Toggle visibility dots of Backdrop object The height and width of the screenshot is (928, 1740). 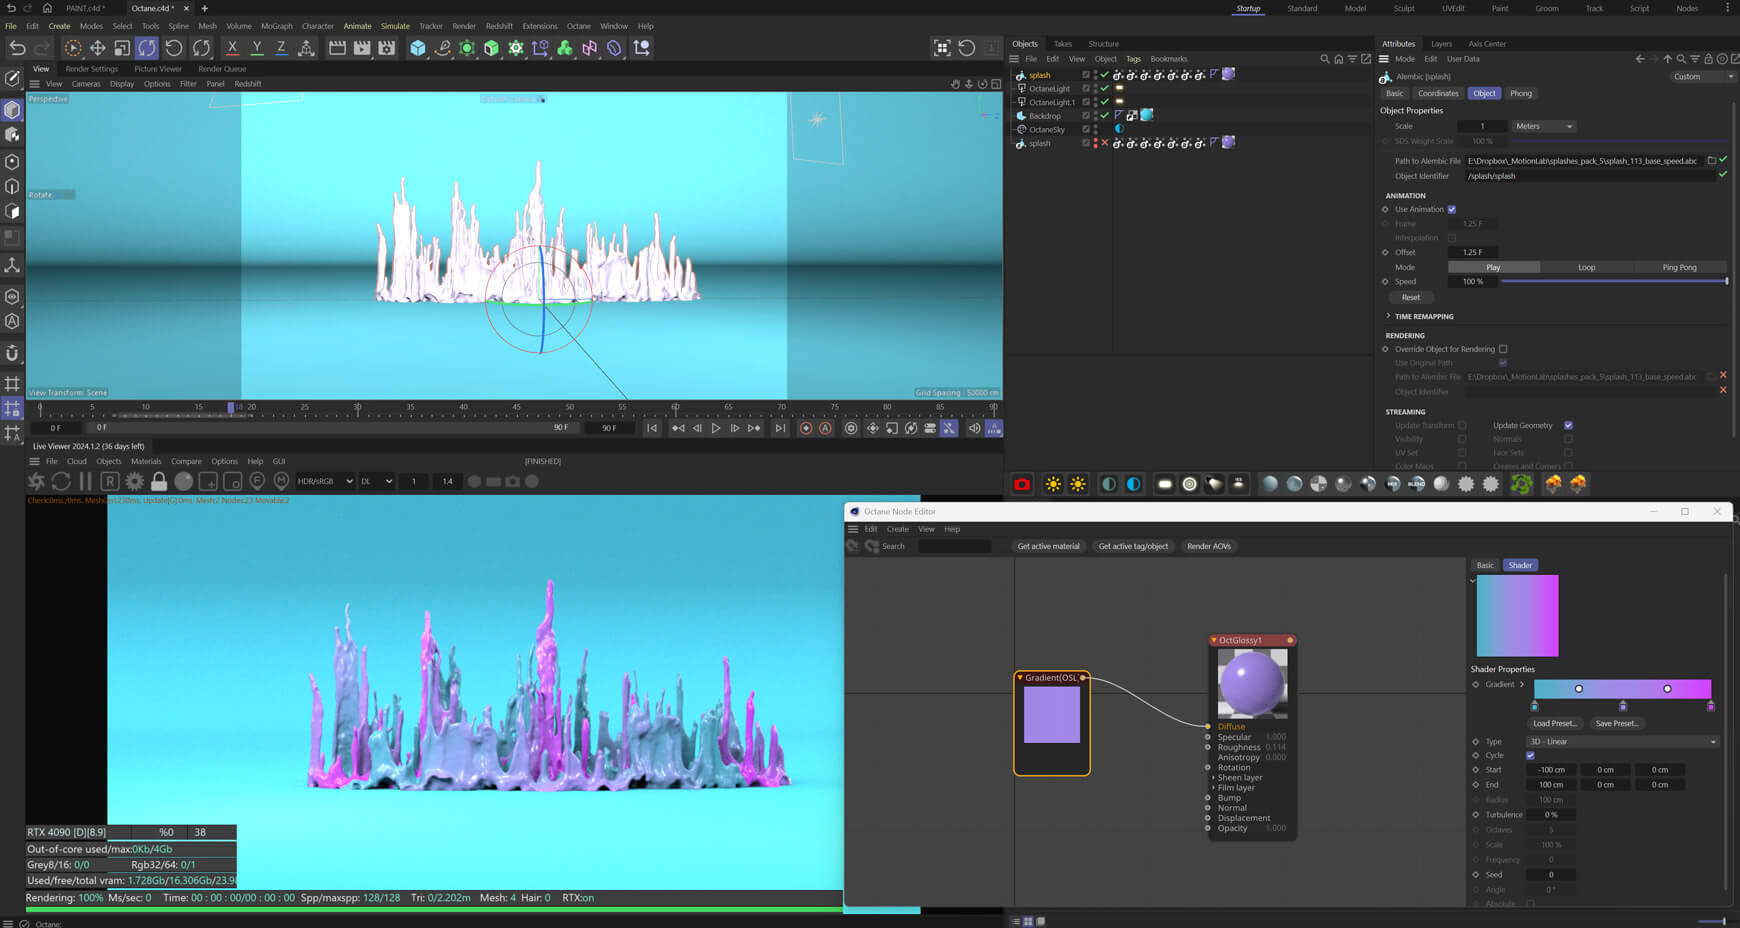(1095, 115)
